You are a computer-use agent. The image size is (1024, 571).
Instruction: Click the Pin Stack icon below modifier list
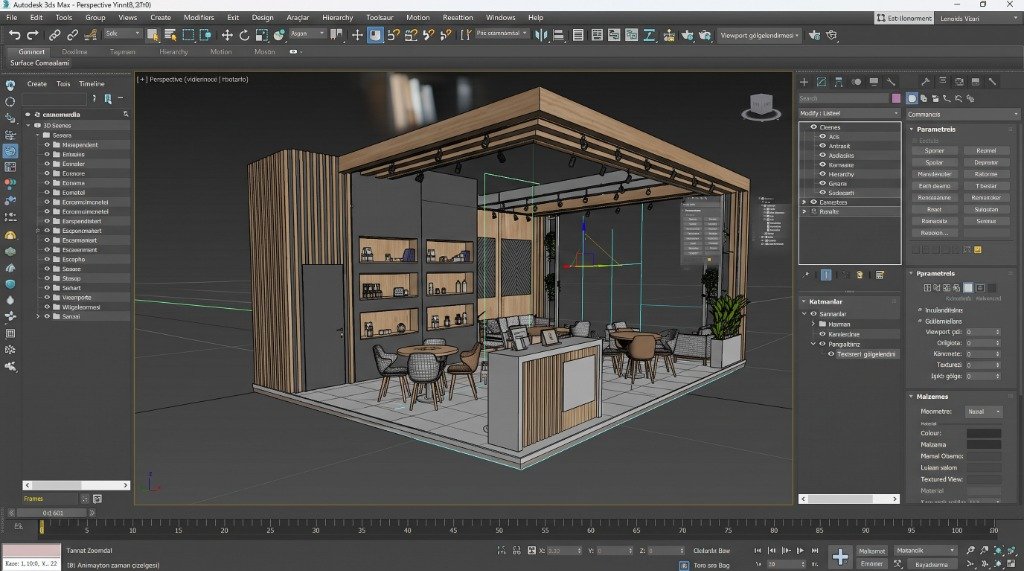point(806,275)
